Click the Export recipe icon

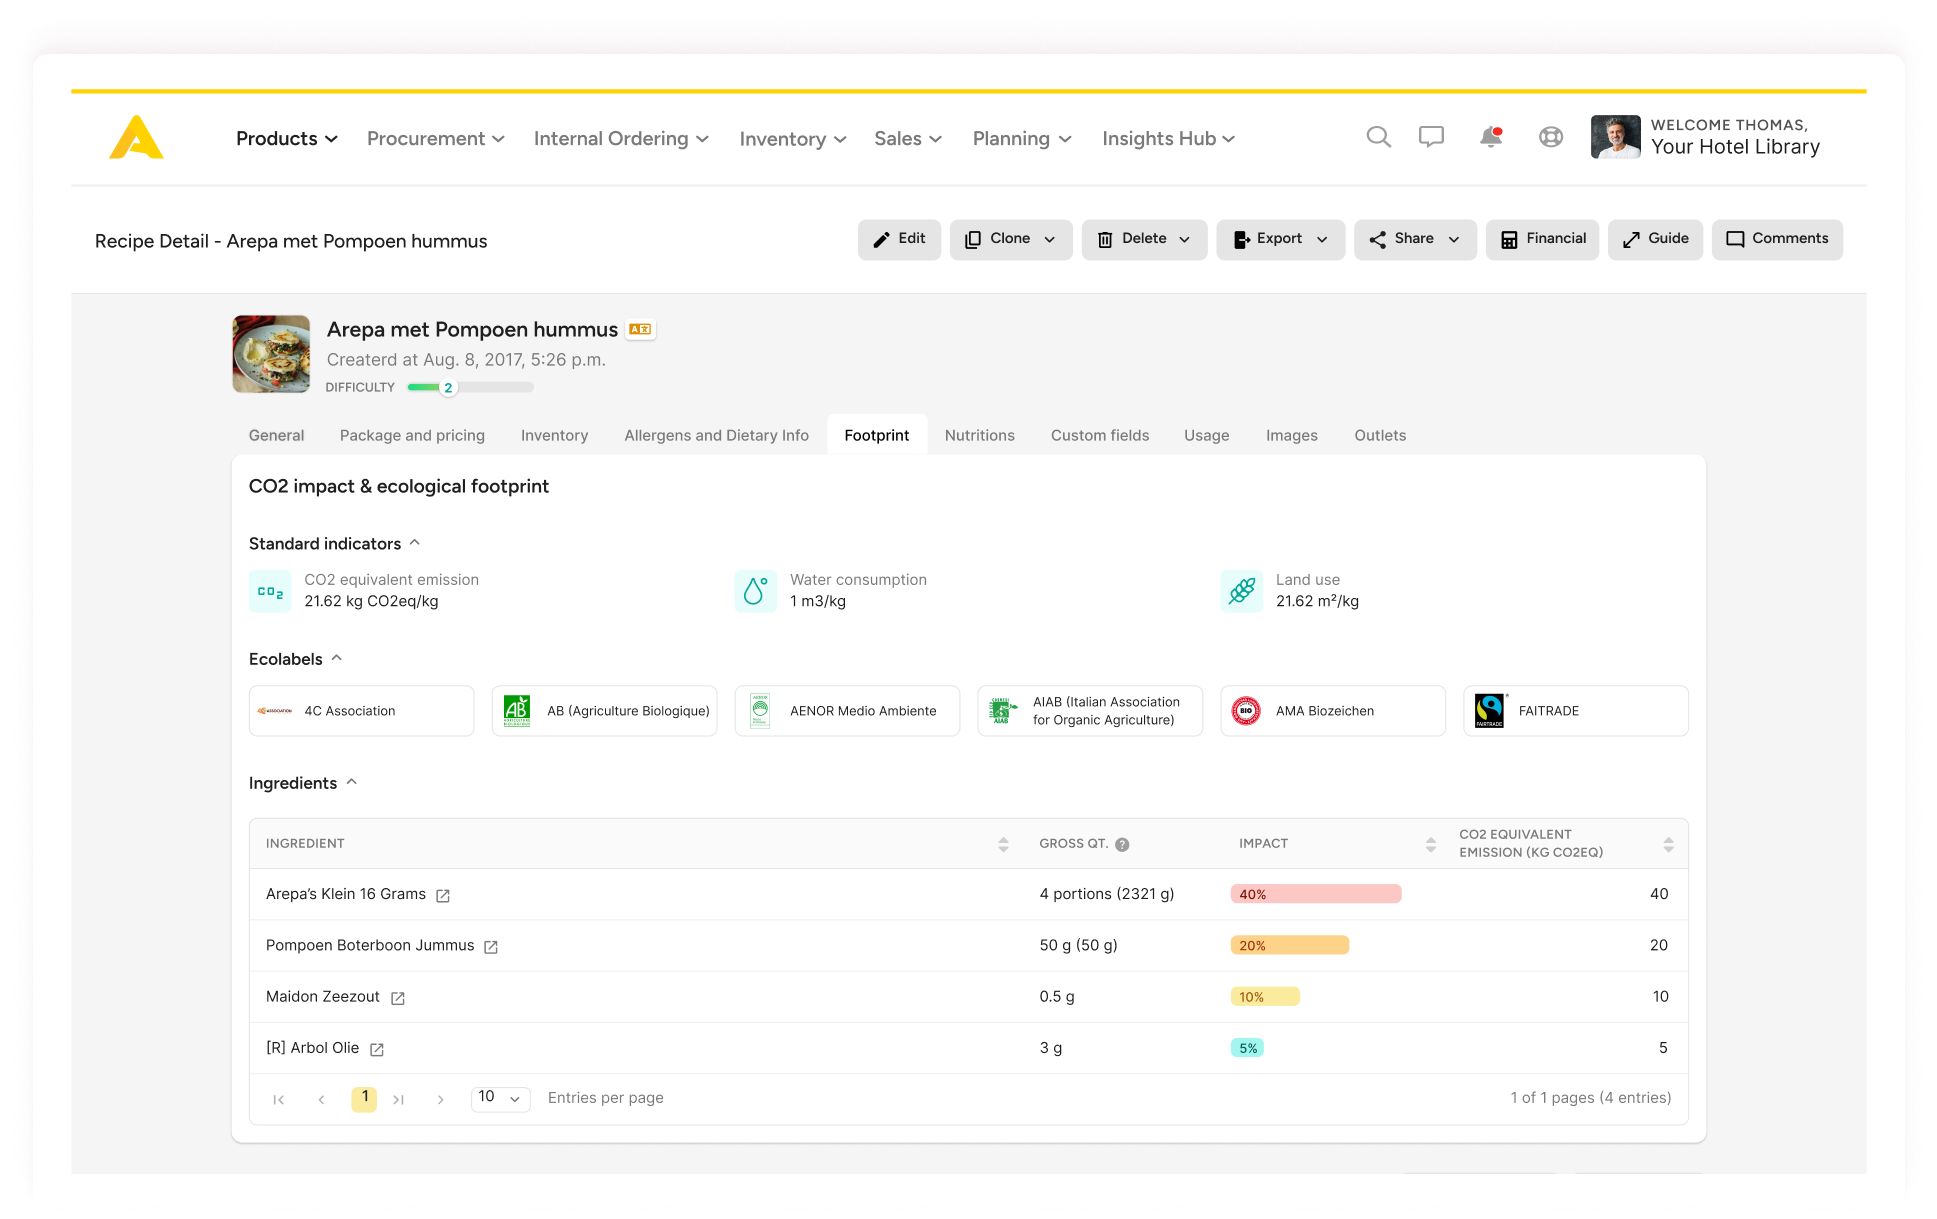pos(1239,239)
